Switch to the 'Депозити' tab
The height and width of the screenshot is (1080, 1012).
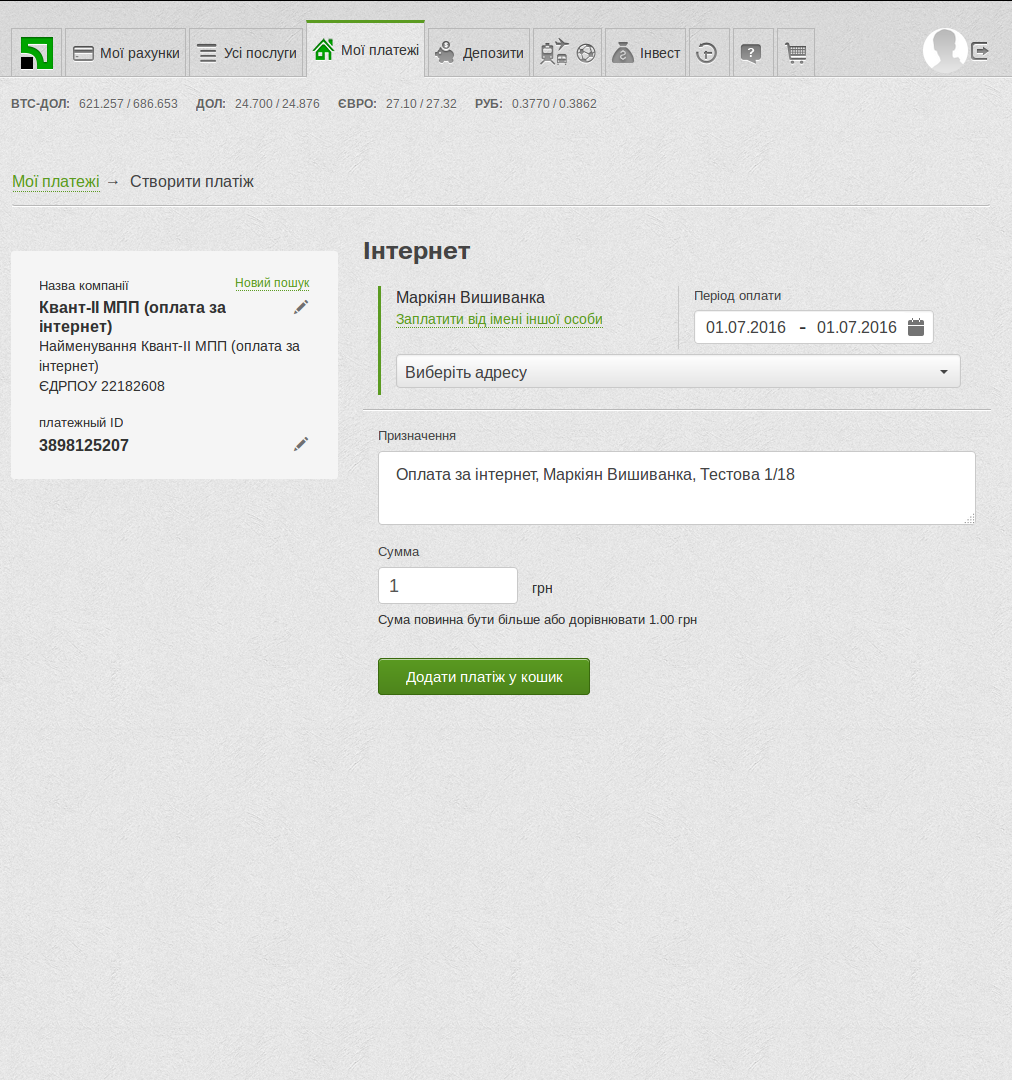[x=479, y=53]
